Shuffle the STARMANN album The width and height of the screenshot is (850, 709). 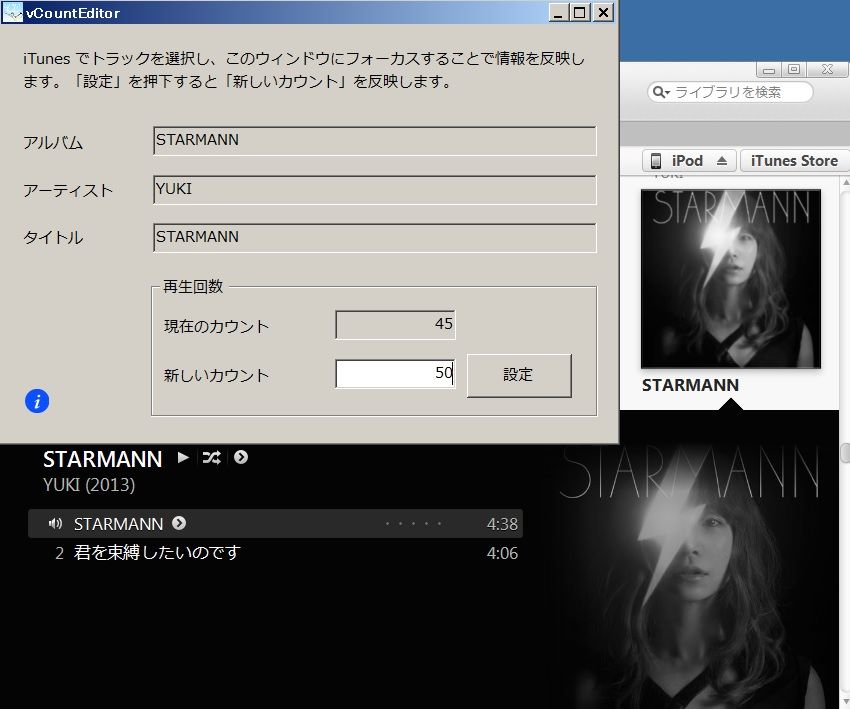(x=211, y=458)
